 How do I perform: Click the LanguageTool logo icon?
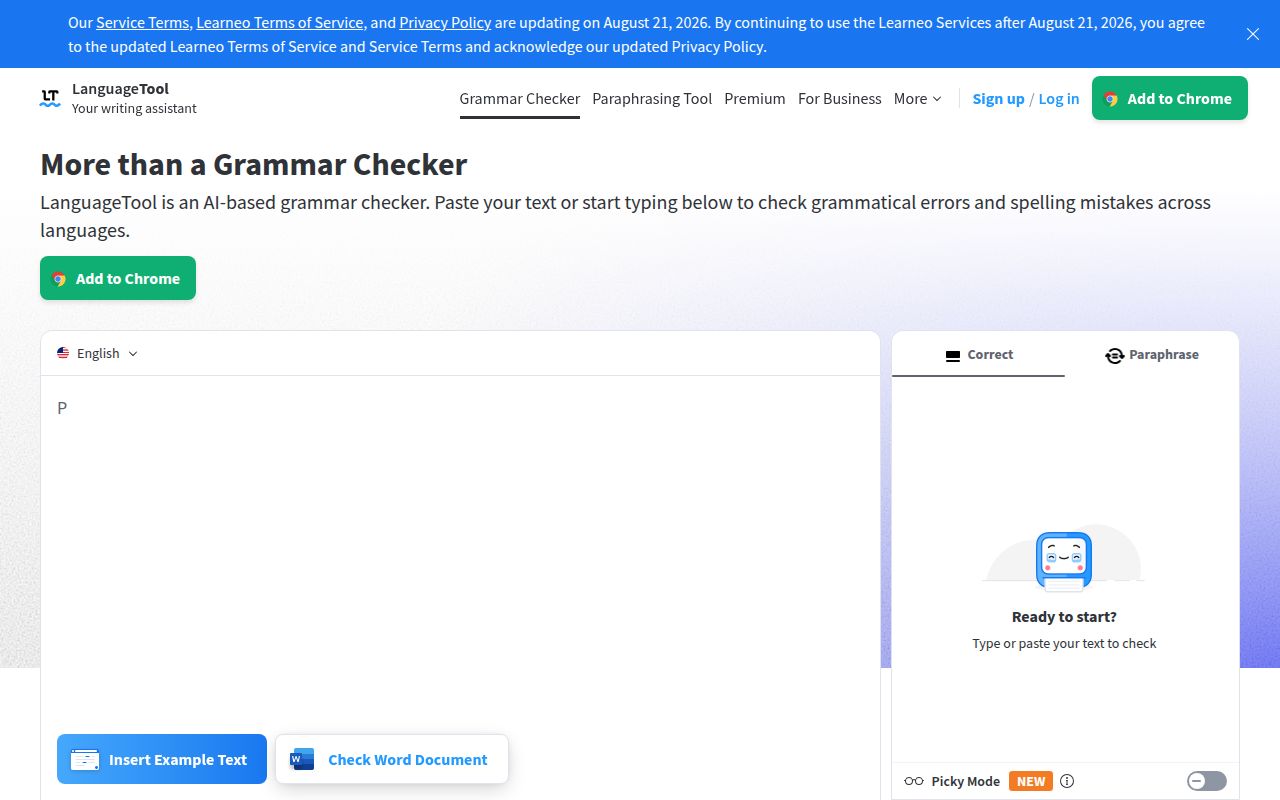tap(50, 98)
